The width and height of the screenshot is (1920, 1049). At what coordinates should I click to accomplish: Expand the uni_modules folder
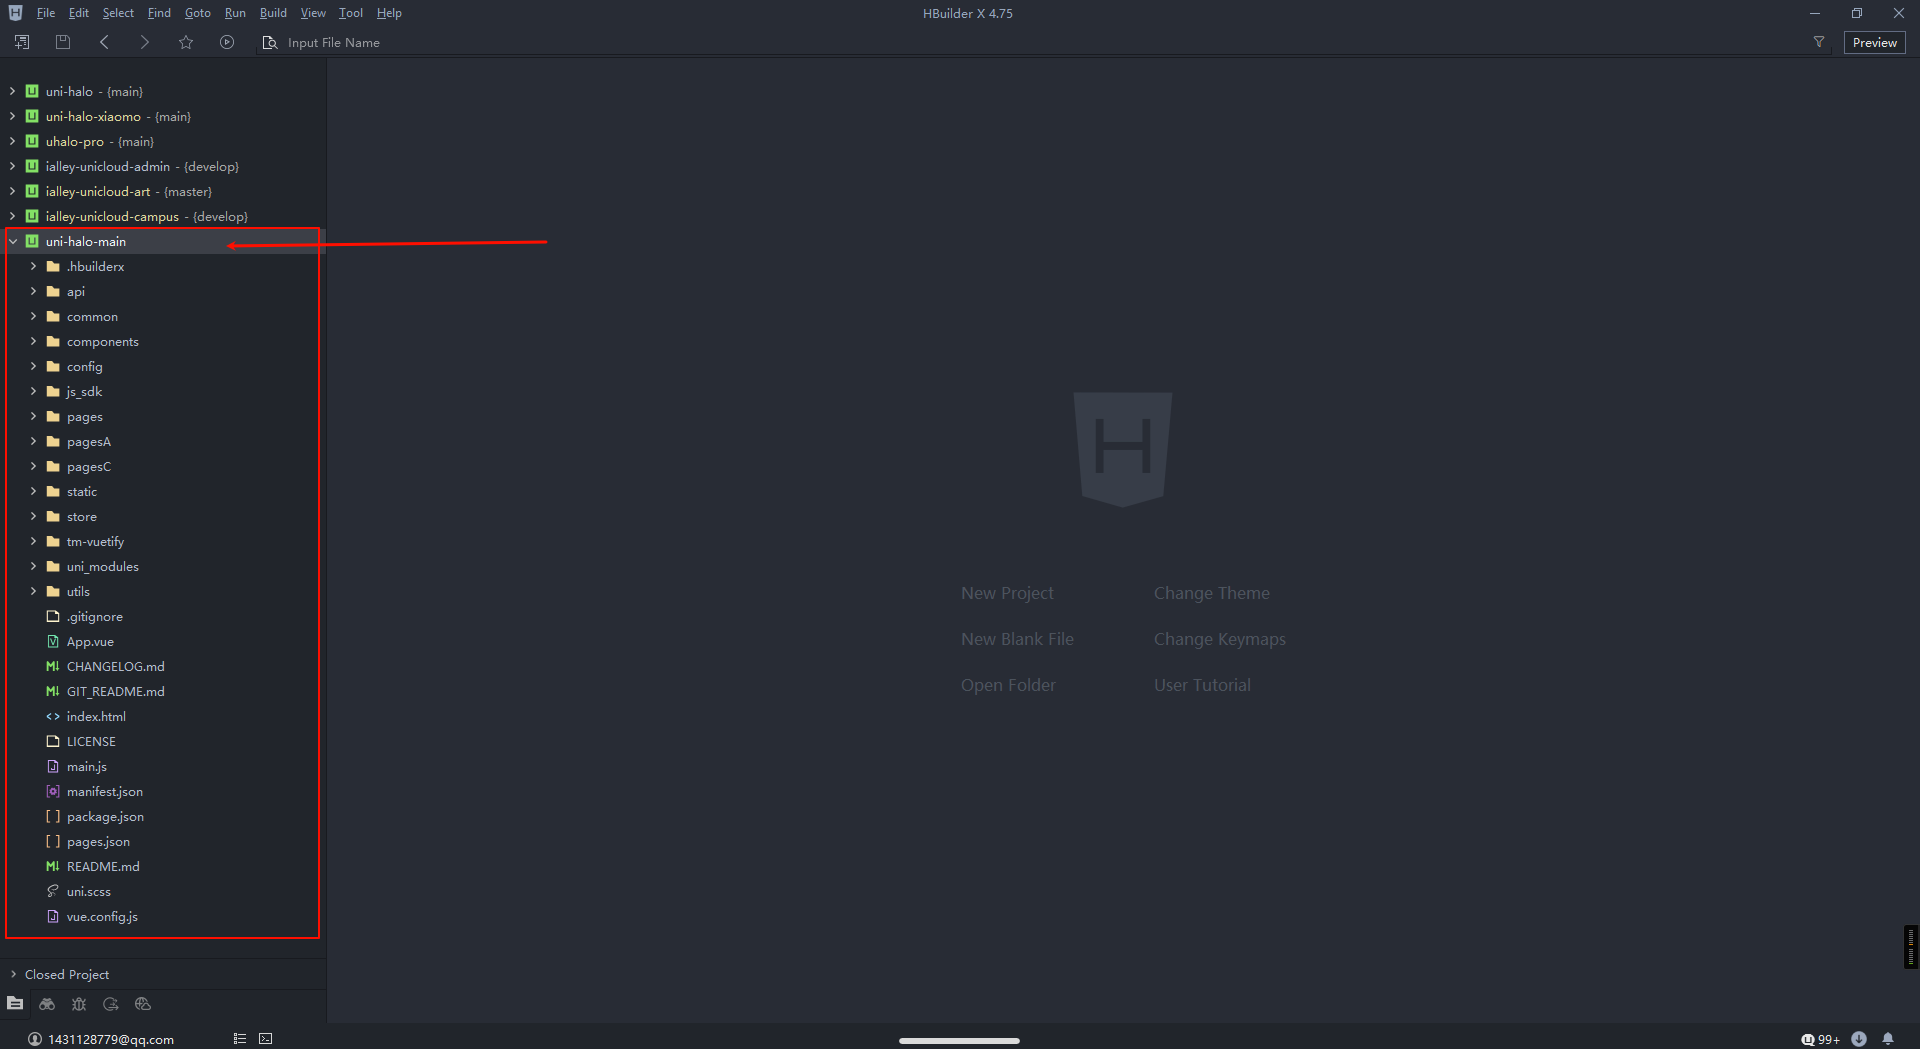point(33,566)
